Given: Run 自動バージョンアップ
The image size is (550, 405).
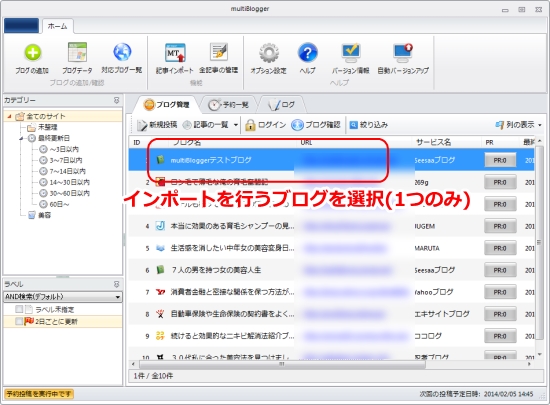Looking at the screenshot, I should pyautogui.click(x=403, y=58).
